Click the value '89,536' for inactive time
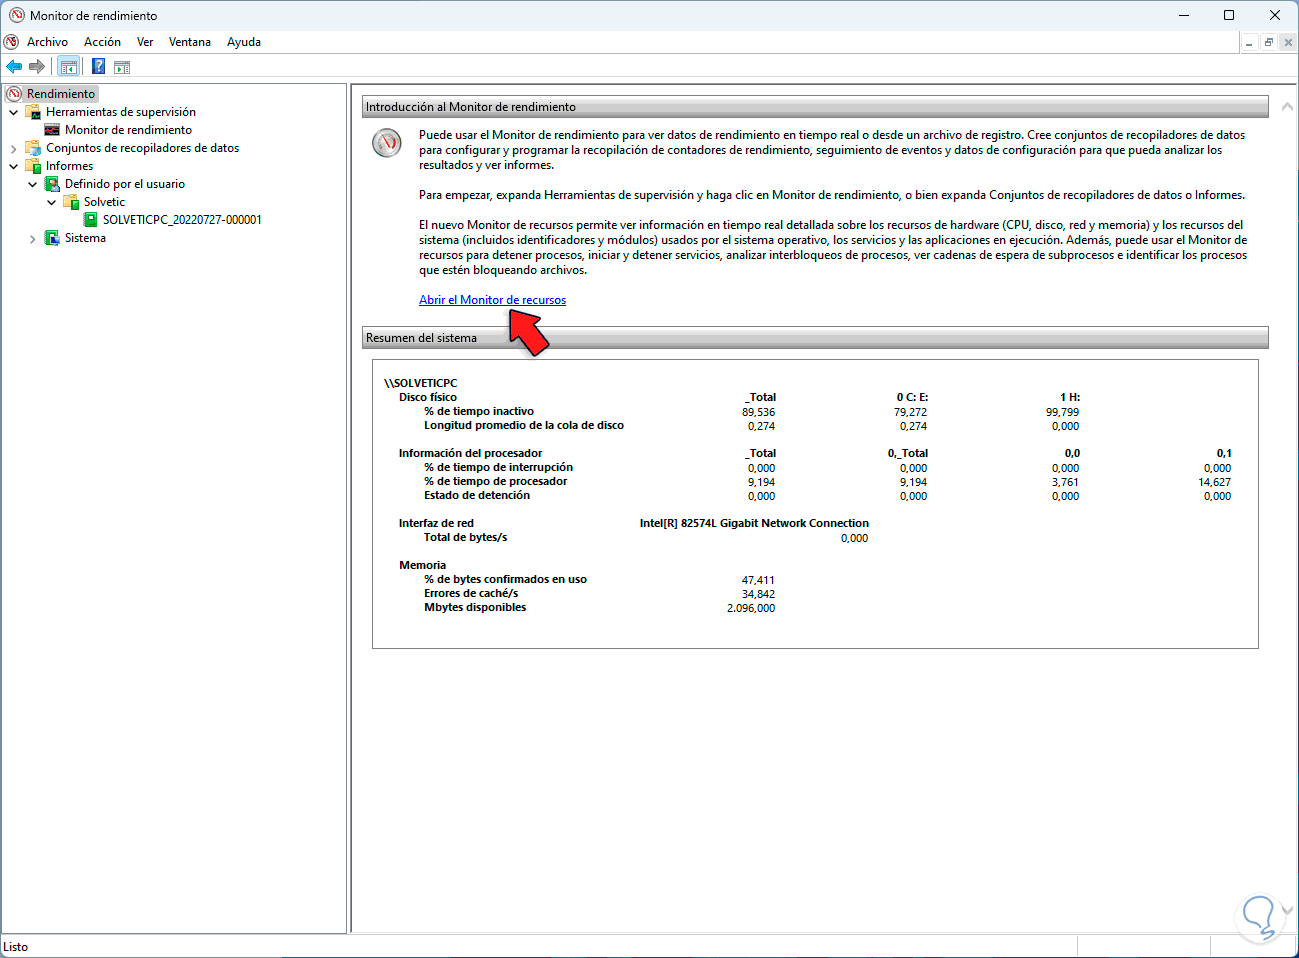Image resolution: width=1299 pixels, height=958 pixels. click(758, 412)
